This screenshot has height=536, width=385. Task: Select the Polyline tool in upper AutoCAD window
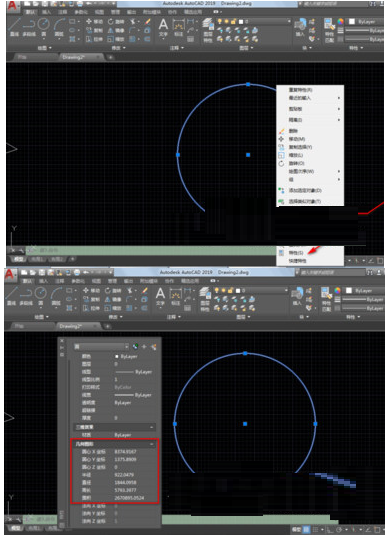pyautogui.click(x=29, y=27)
